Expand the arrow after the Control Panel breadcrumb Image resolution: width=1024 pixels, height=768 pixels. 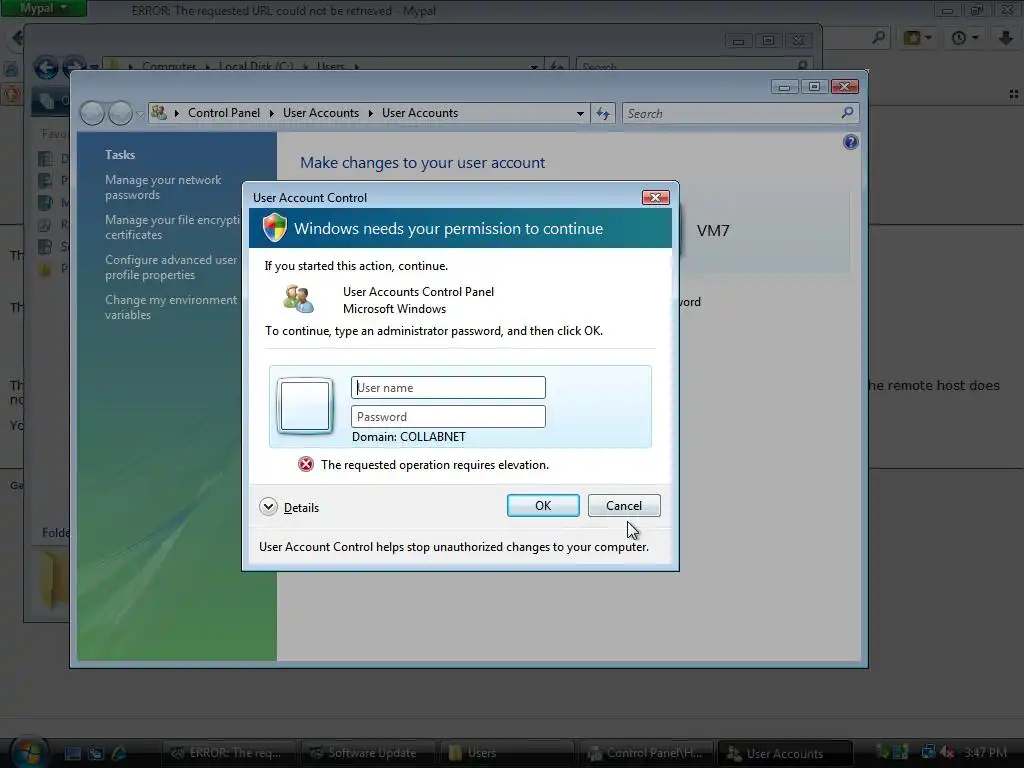[x=272, y=113]
